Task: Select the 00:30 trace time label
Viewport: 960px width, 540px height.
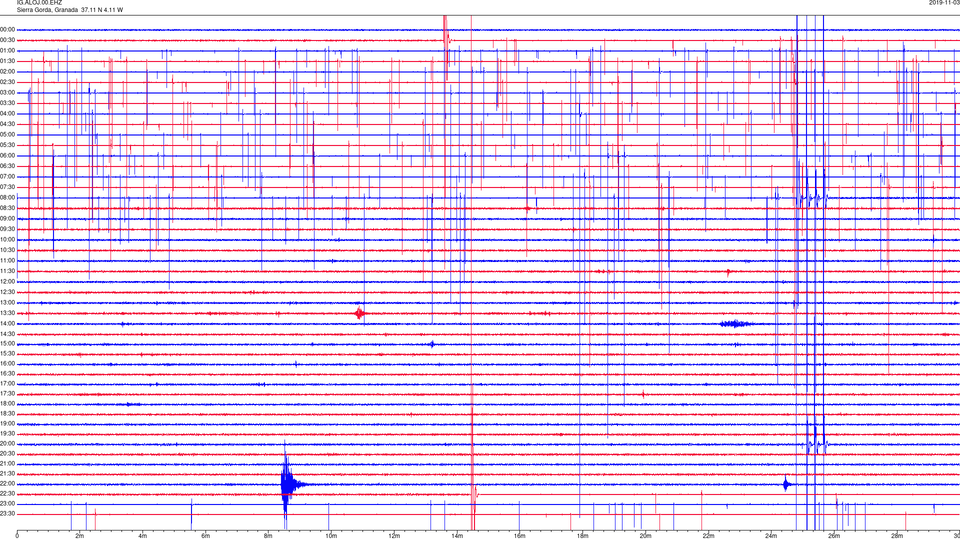Action: (8, 40)
